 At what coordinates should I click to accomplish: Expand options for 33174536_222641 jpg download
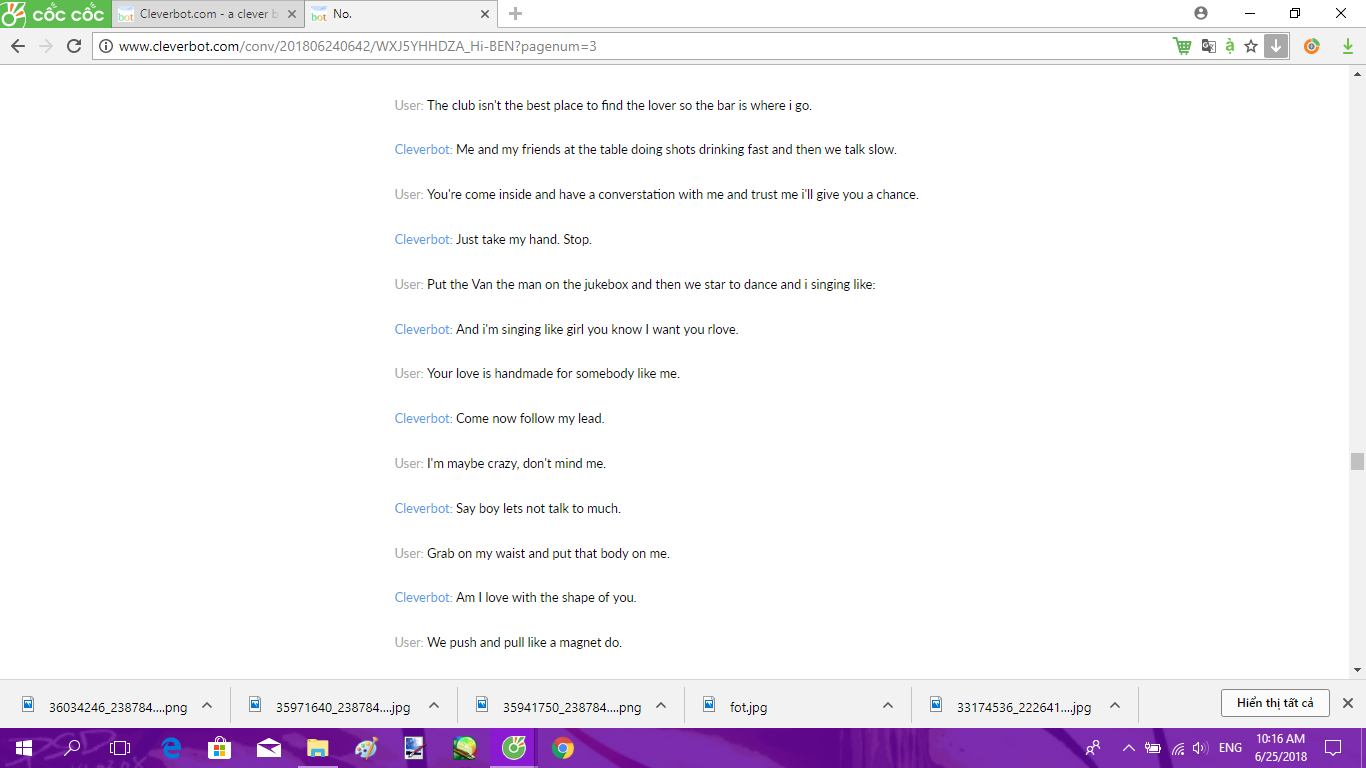[x=1115, y=705]
